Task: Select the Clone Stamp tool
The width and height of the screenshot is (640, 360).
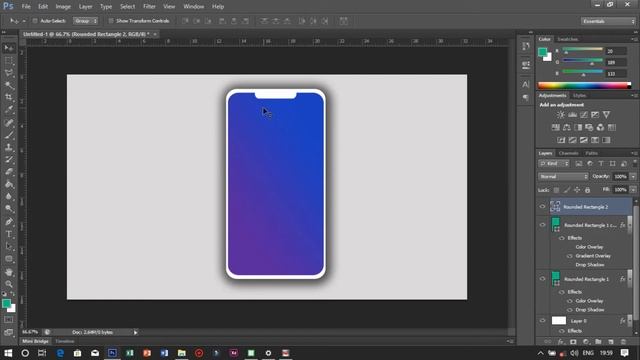Action: tap(9, 147)
